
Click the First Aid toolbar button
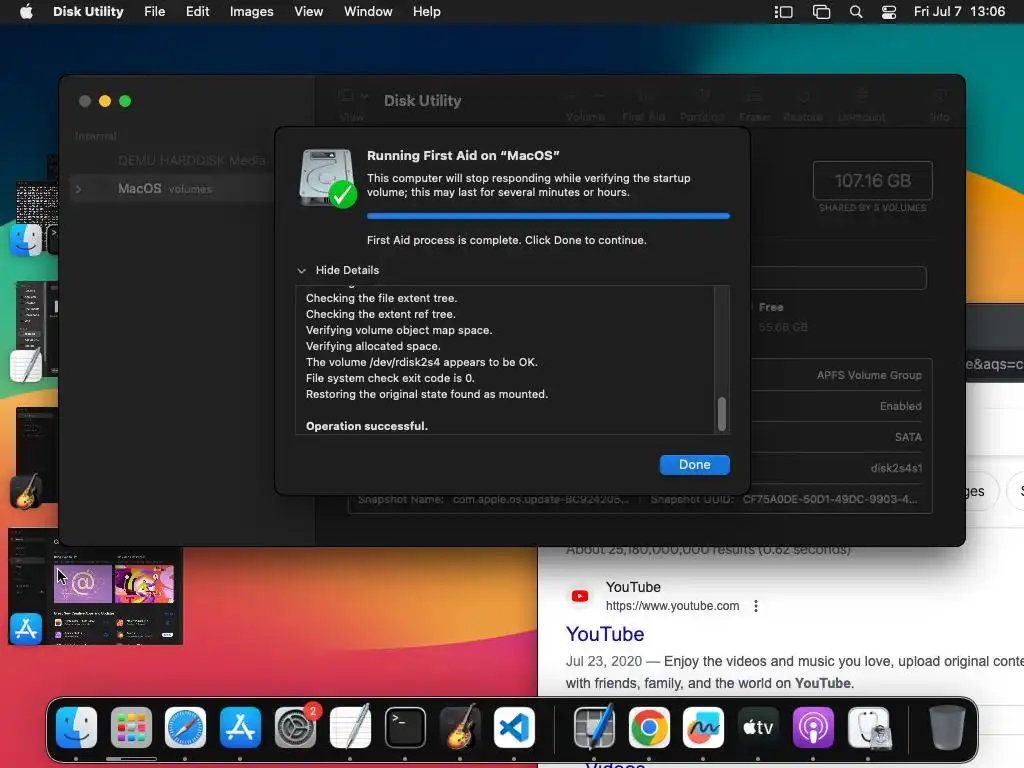644,104
